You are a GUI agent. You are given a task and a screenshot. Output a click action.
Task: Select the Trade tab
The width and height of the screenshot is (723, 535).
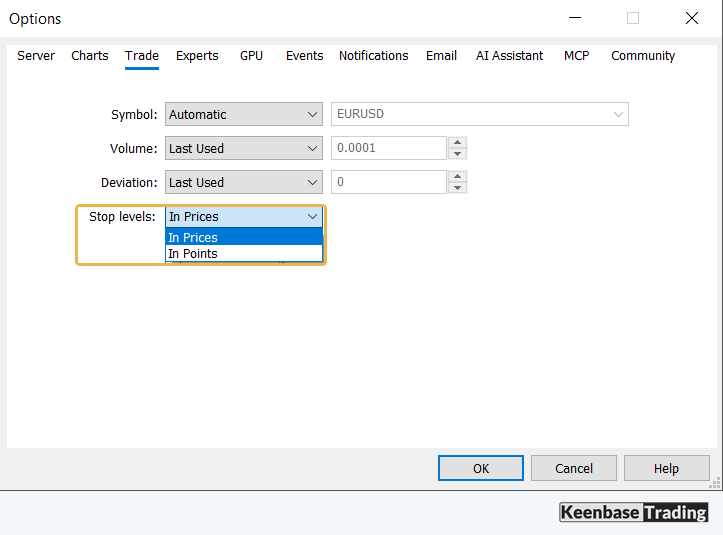pyautogui.click(x=142, y=56)
